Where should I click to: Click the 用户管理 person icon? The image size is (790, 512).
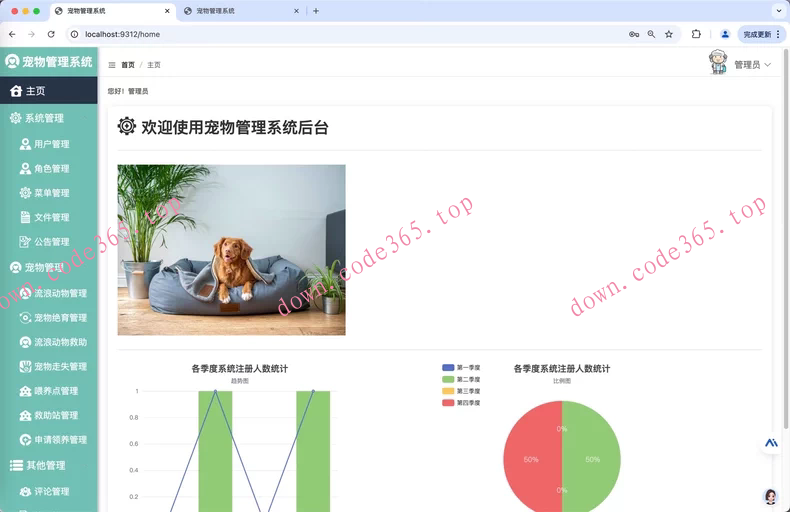click(x=25, y=144)
